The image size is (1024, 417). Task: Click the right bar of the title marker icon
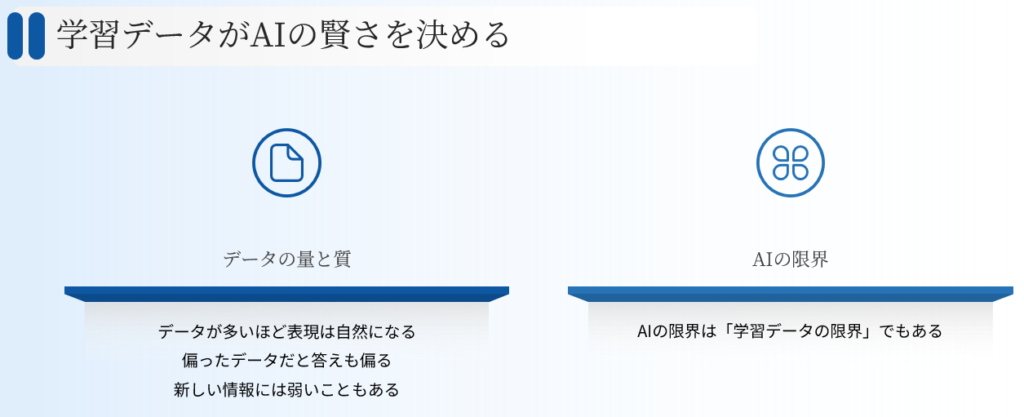coord(37,35)
